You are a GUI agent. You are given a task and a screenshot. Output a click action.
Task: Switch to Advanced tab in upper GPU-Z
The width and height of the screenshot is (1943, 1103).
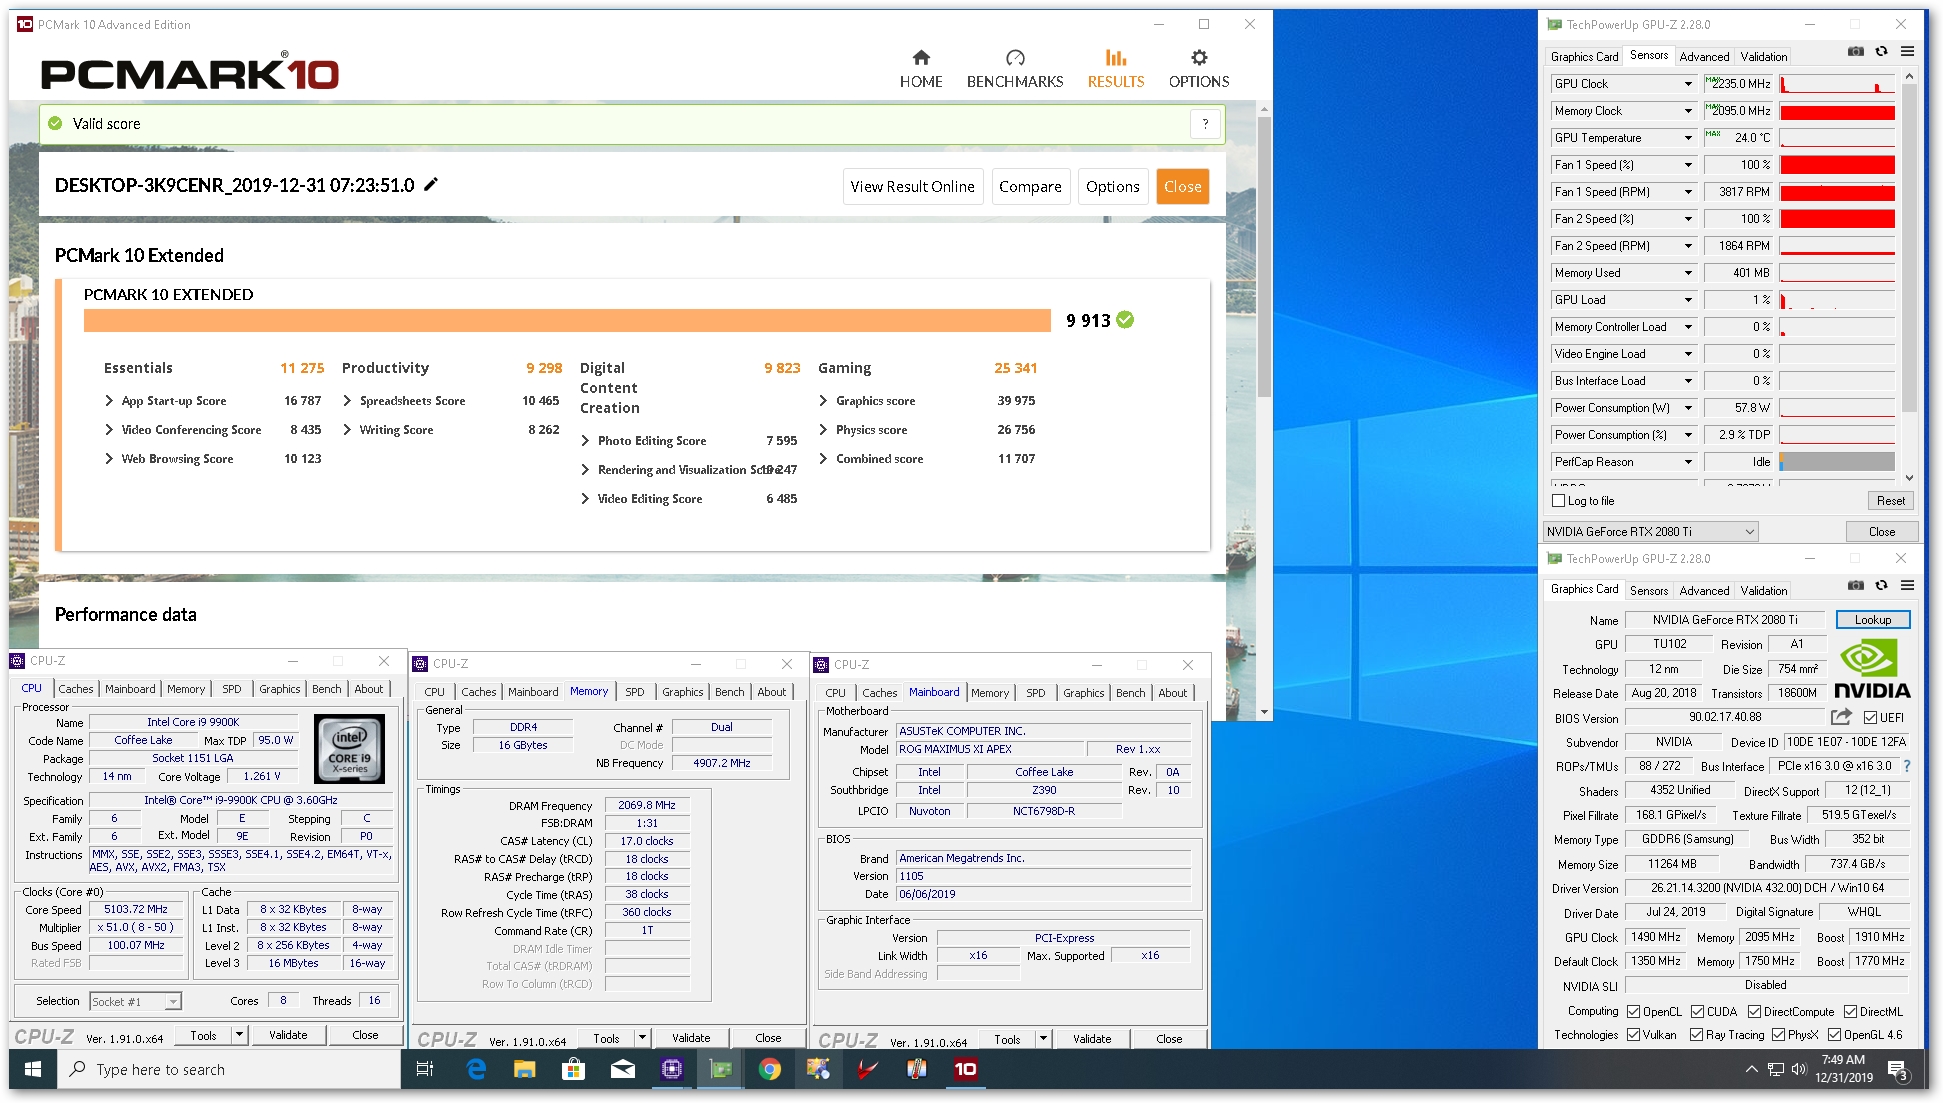[1703, 57]
